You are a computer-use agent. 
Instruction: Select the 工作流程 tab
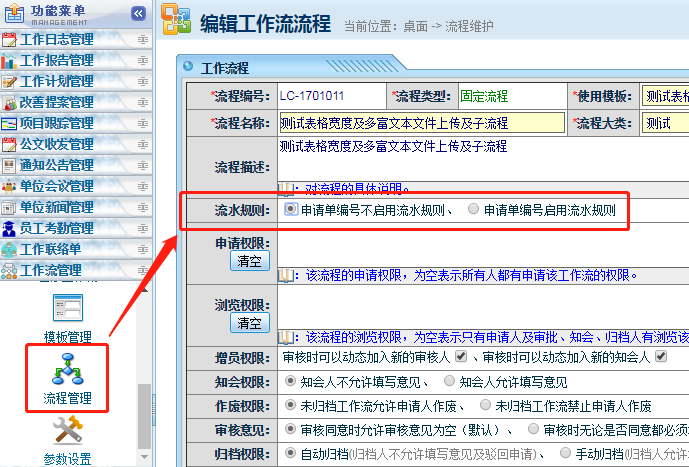(x=225, y=68)
